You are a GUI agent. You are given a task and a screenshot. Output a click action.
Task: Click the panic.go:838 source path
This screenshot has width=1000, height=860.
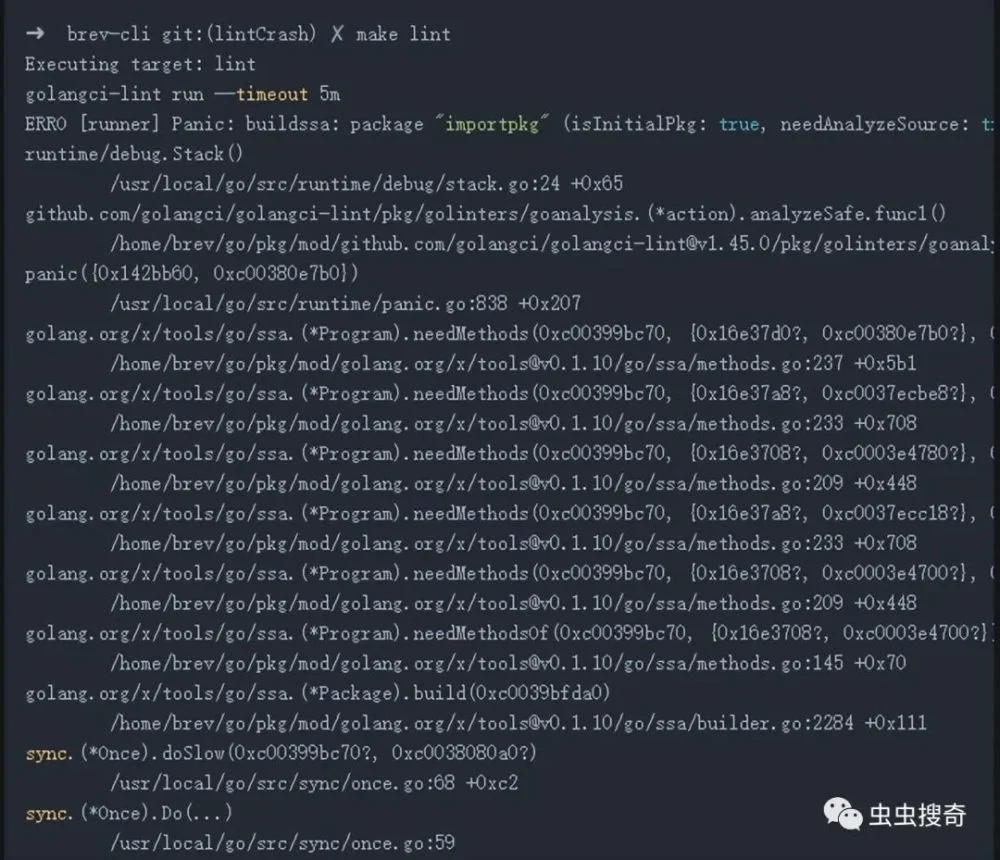[x=346, y=304]
